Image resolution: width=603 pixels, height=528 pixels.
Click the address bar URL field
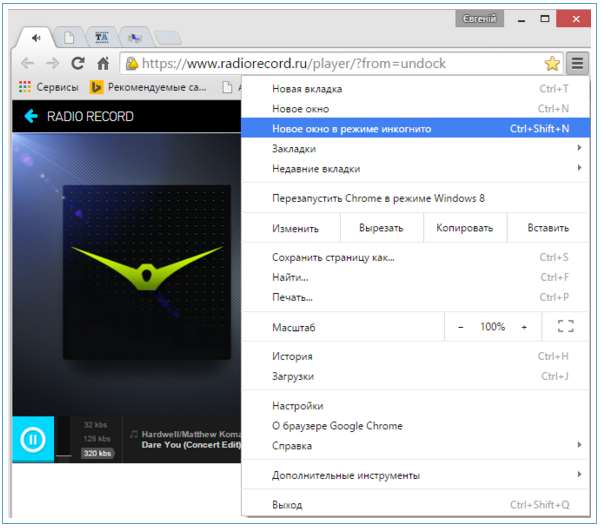pyautogui.click(x=330, y=63)
